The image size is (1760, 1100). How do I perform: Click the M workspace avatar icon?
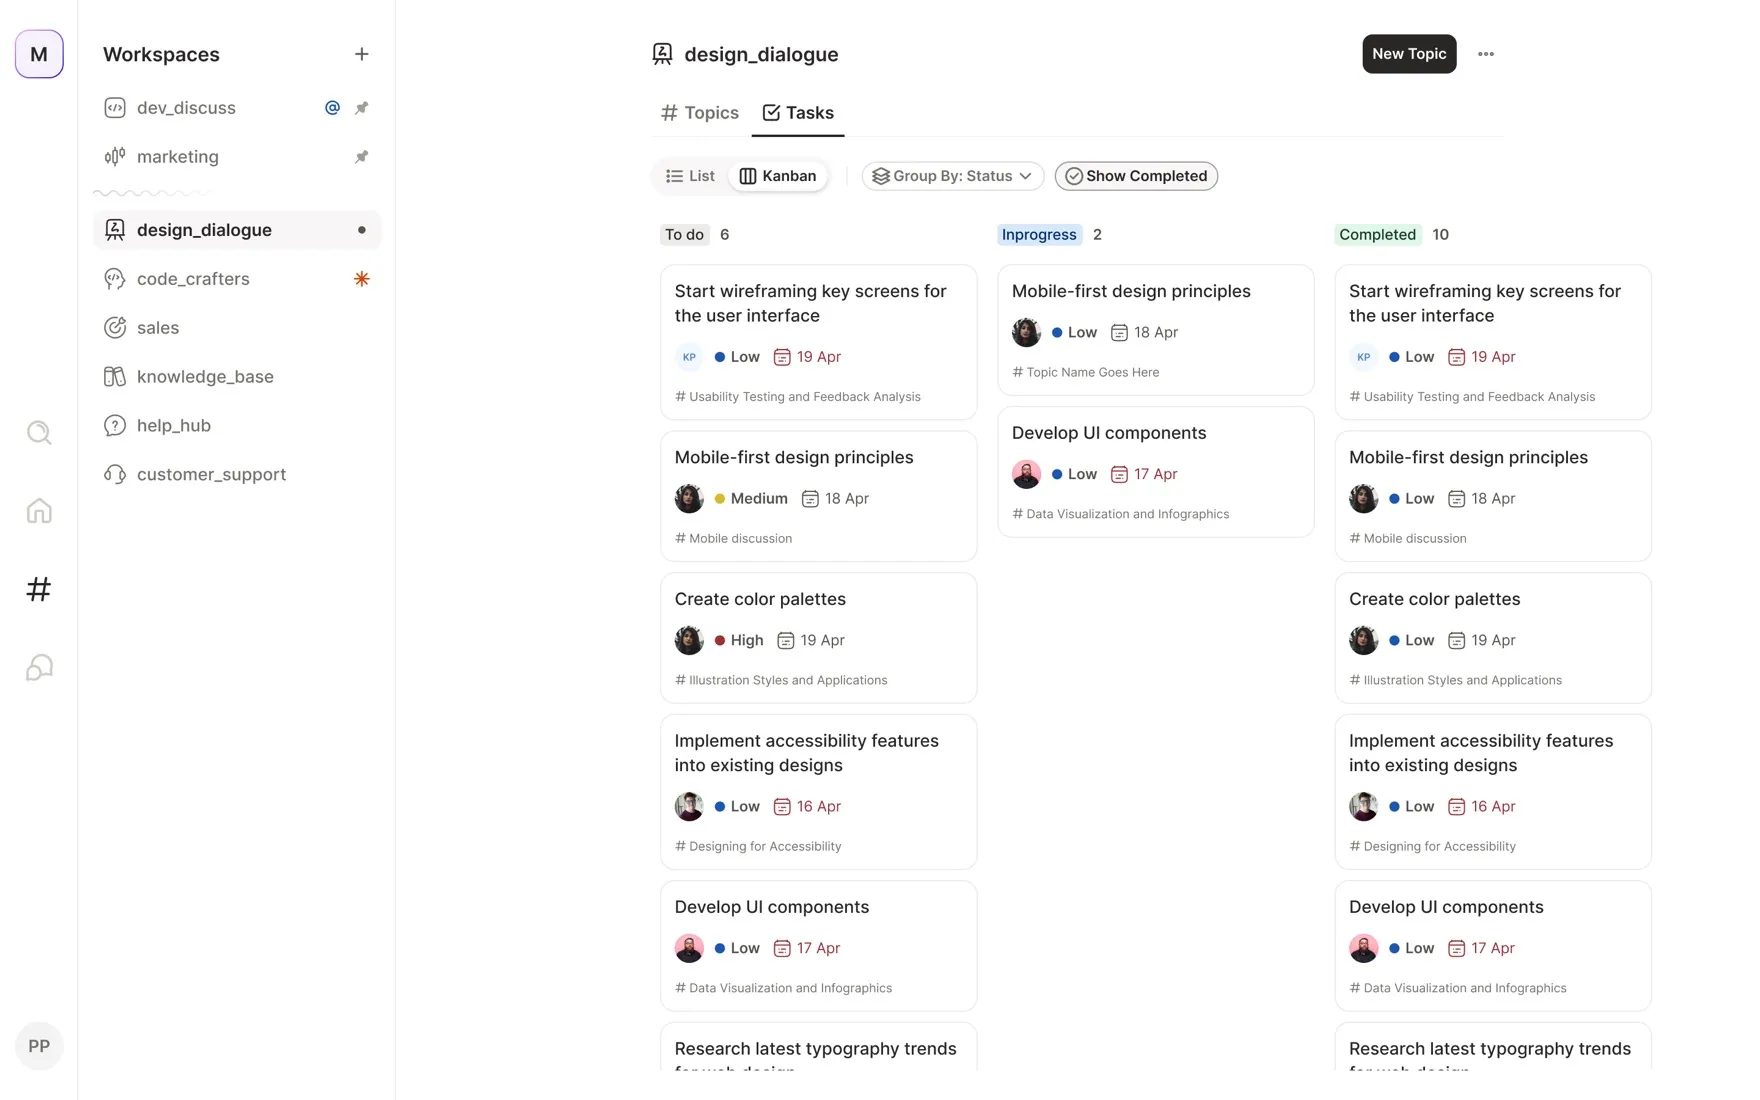click(x=39, y=54)
